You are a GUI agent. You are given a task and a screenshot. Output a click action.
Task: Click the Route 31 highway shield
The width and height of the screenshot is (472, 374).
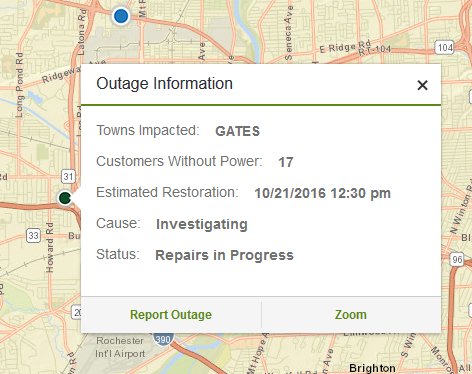tap(68, 176)
